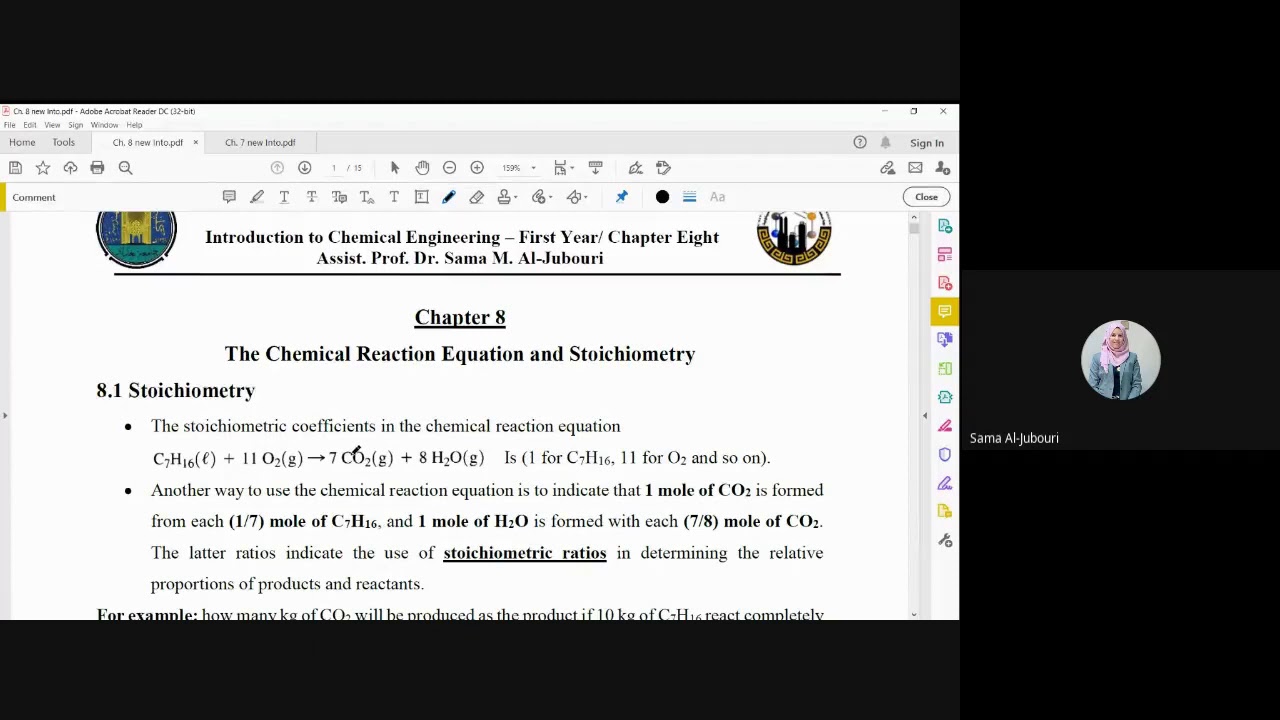The image size is (1280, 720).
Task: Open the page fit options dropdown
Action: tap(565, 168)
